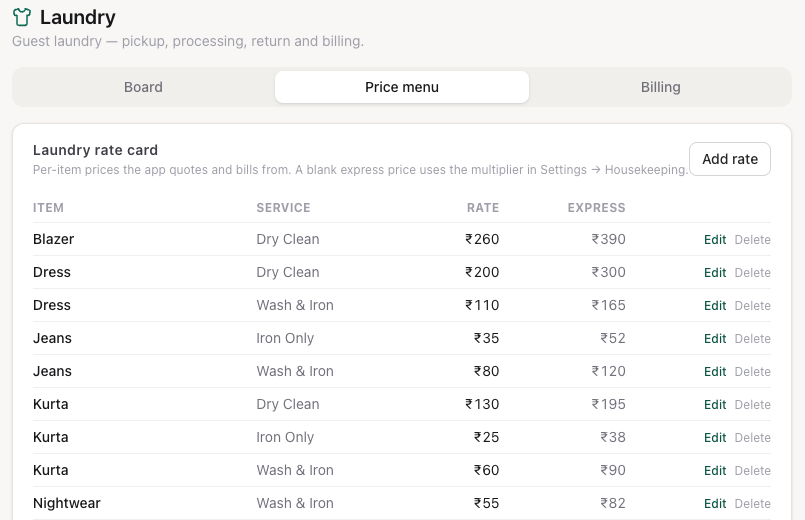
Task: Select the Price menu tab
Action: click(402, 87)
